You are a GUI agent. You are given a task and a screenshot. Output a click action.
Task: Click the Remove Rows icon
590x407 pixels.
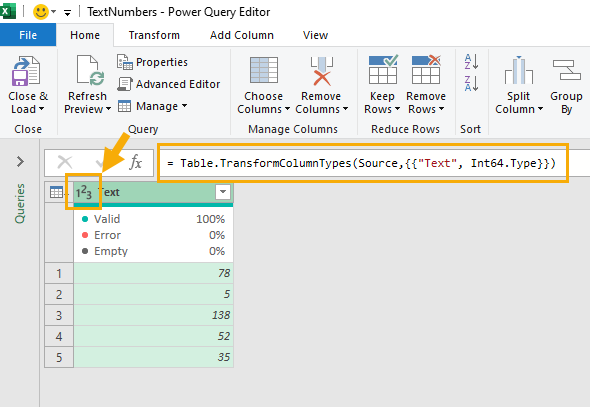click(x=426, y=70)
